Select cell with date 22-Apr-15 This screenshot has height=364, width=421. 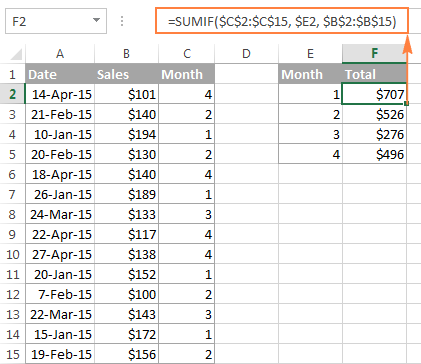[60, 234]
